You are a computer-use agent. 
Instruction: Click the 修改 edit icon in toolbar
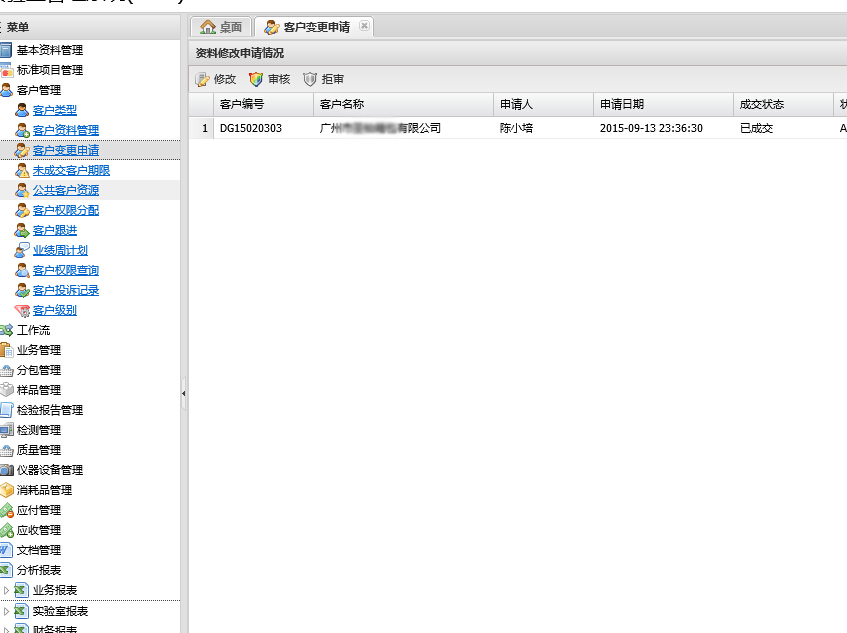pos(202,79)
